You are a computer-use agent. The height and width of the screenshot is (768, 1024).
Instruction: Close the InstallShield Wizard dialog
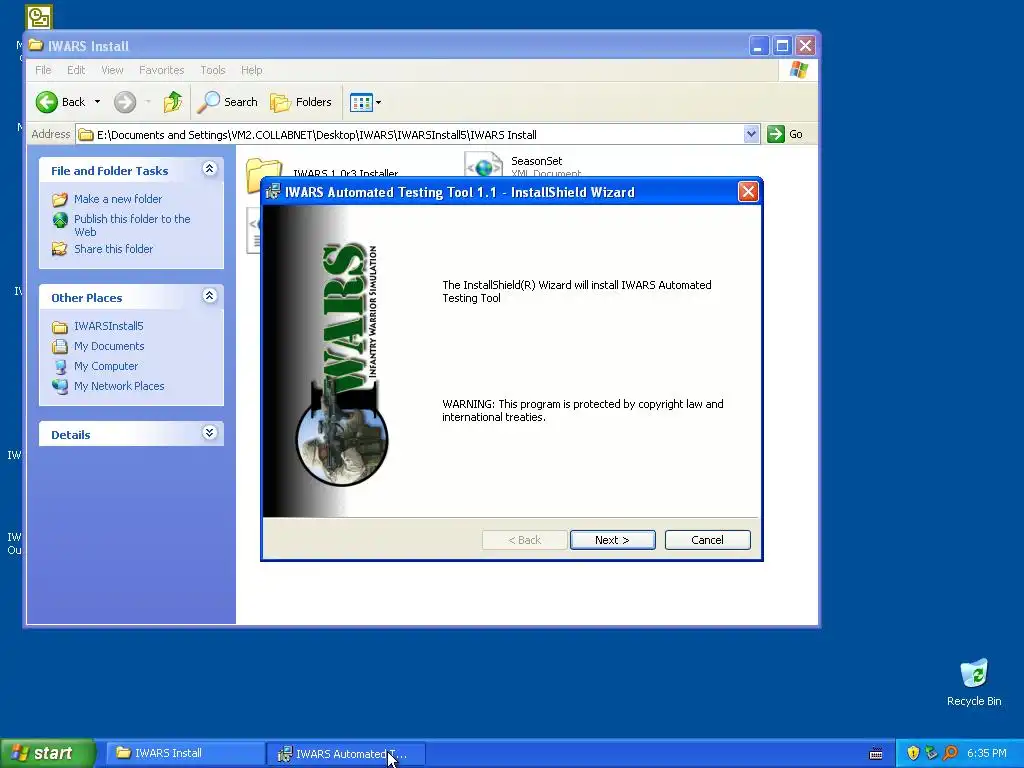tap(748, 192)
